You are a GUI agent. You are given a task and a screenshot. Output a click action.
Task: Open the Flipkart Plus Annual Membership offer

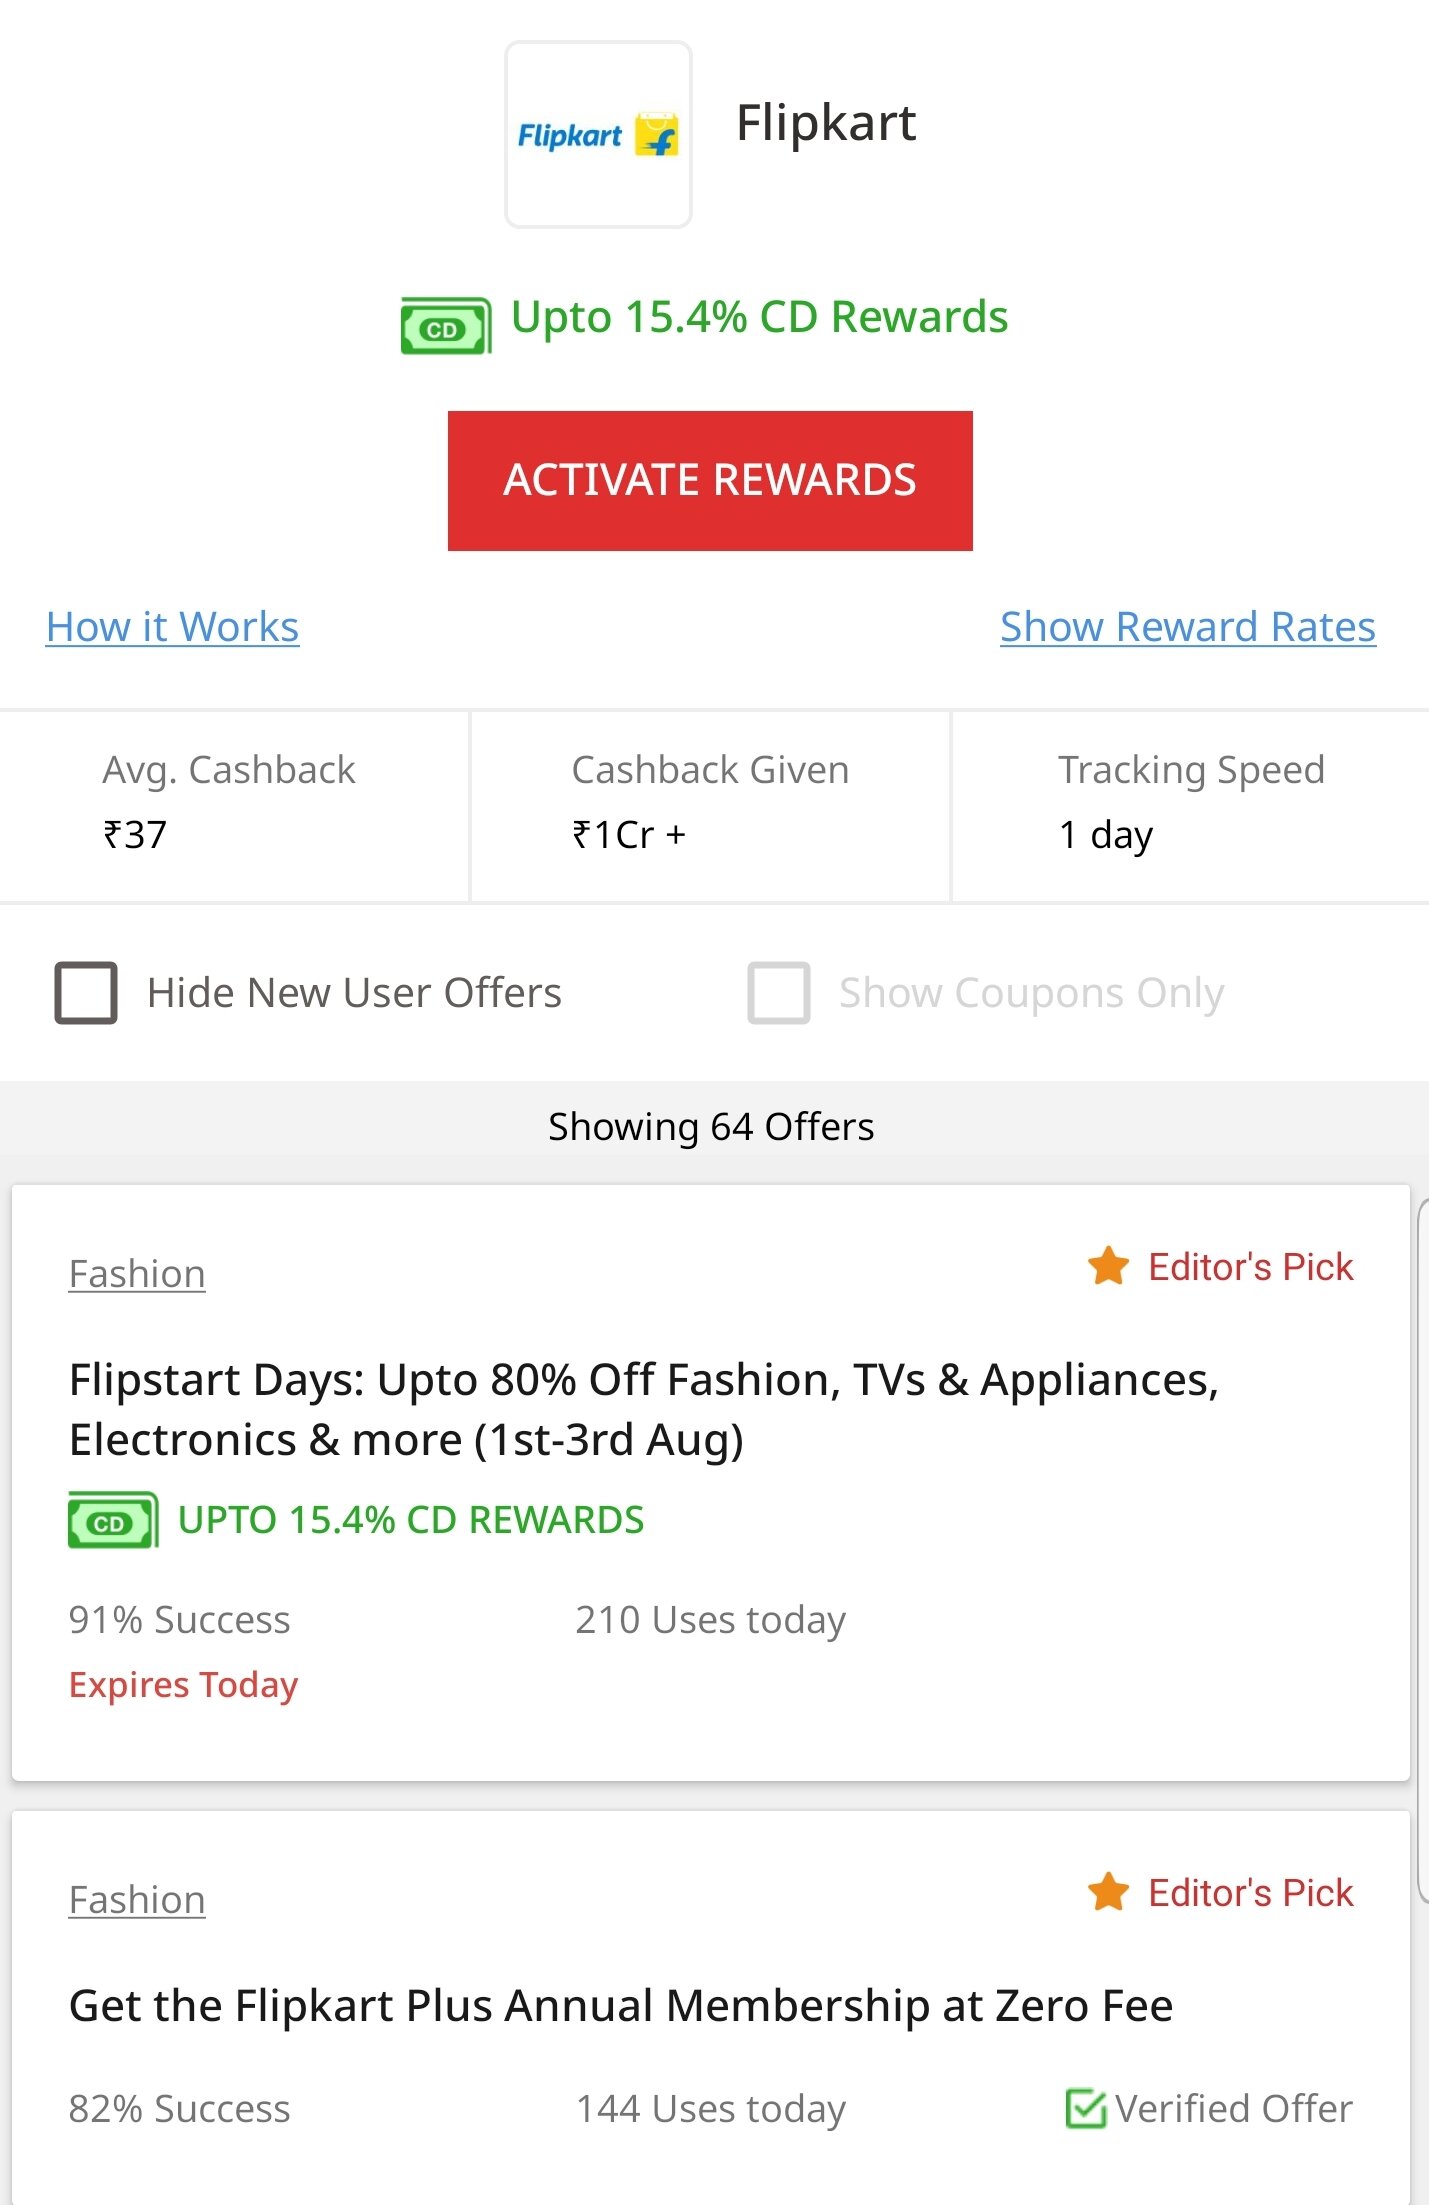[620, 2006]
